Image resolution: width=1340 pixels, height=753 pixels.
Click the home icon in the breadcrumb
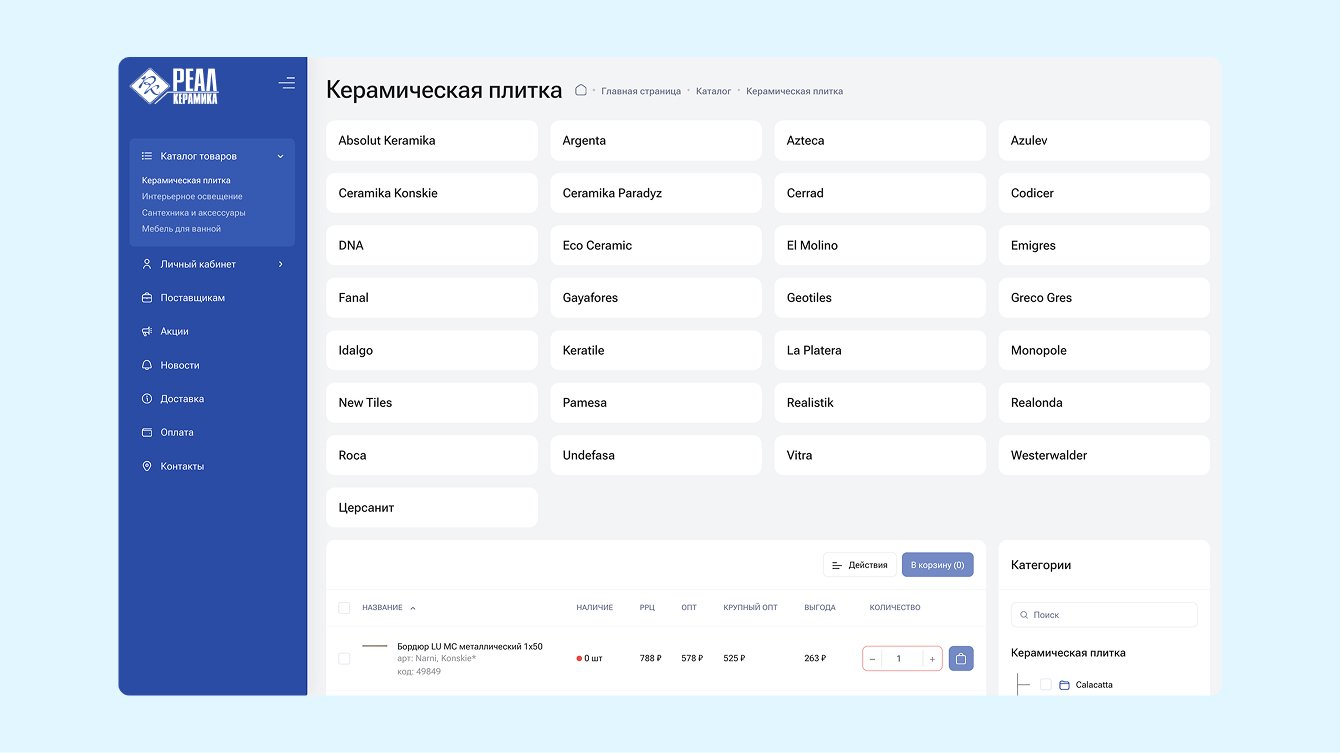(580, 90)
